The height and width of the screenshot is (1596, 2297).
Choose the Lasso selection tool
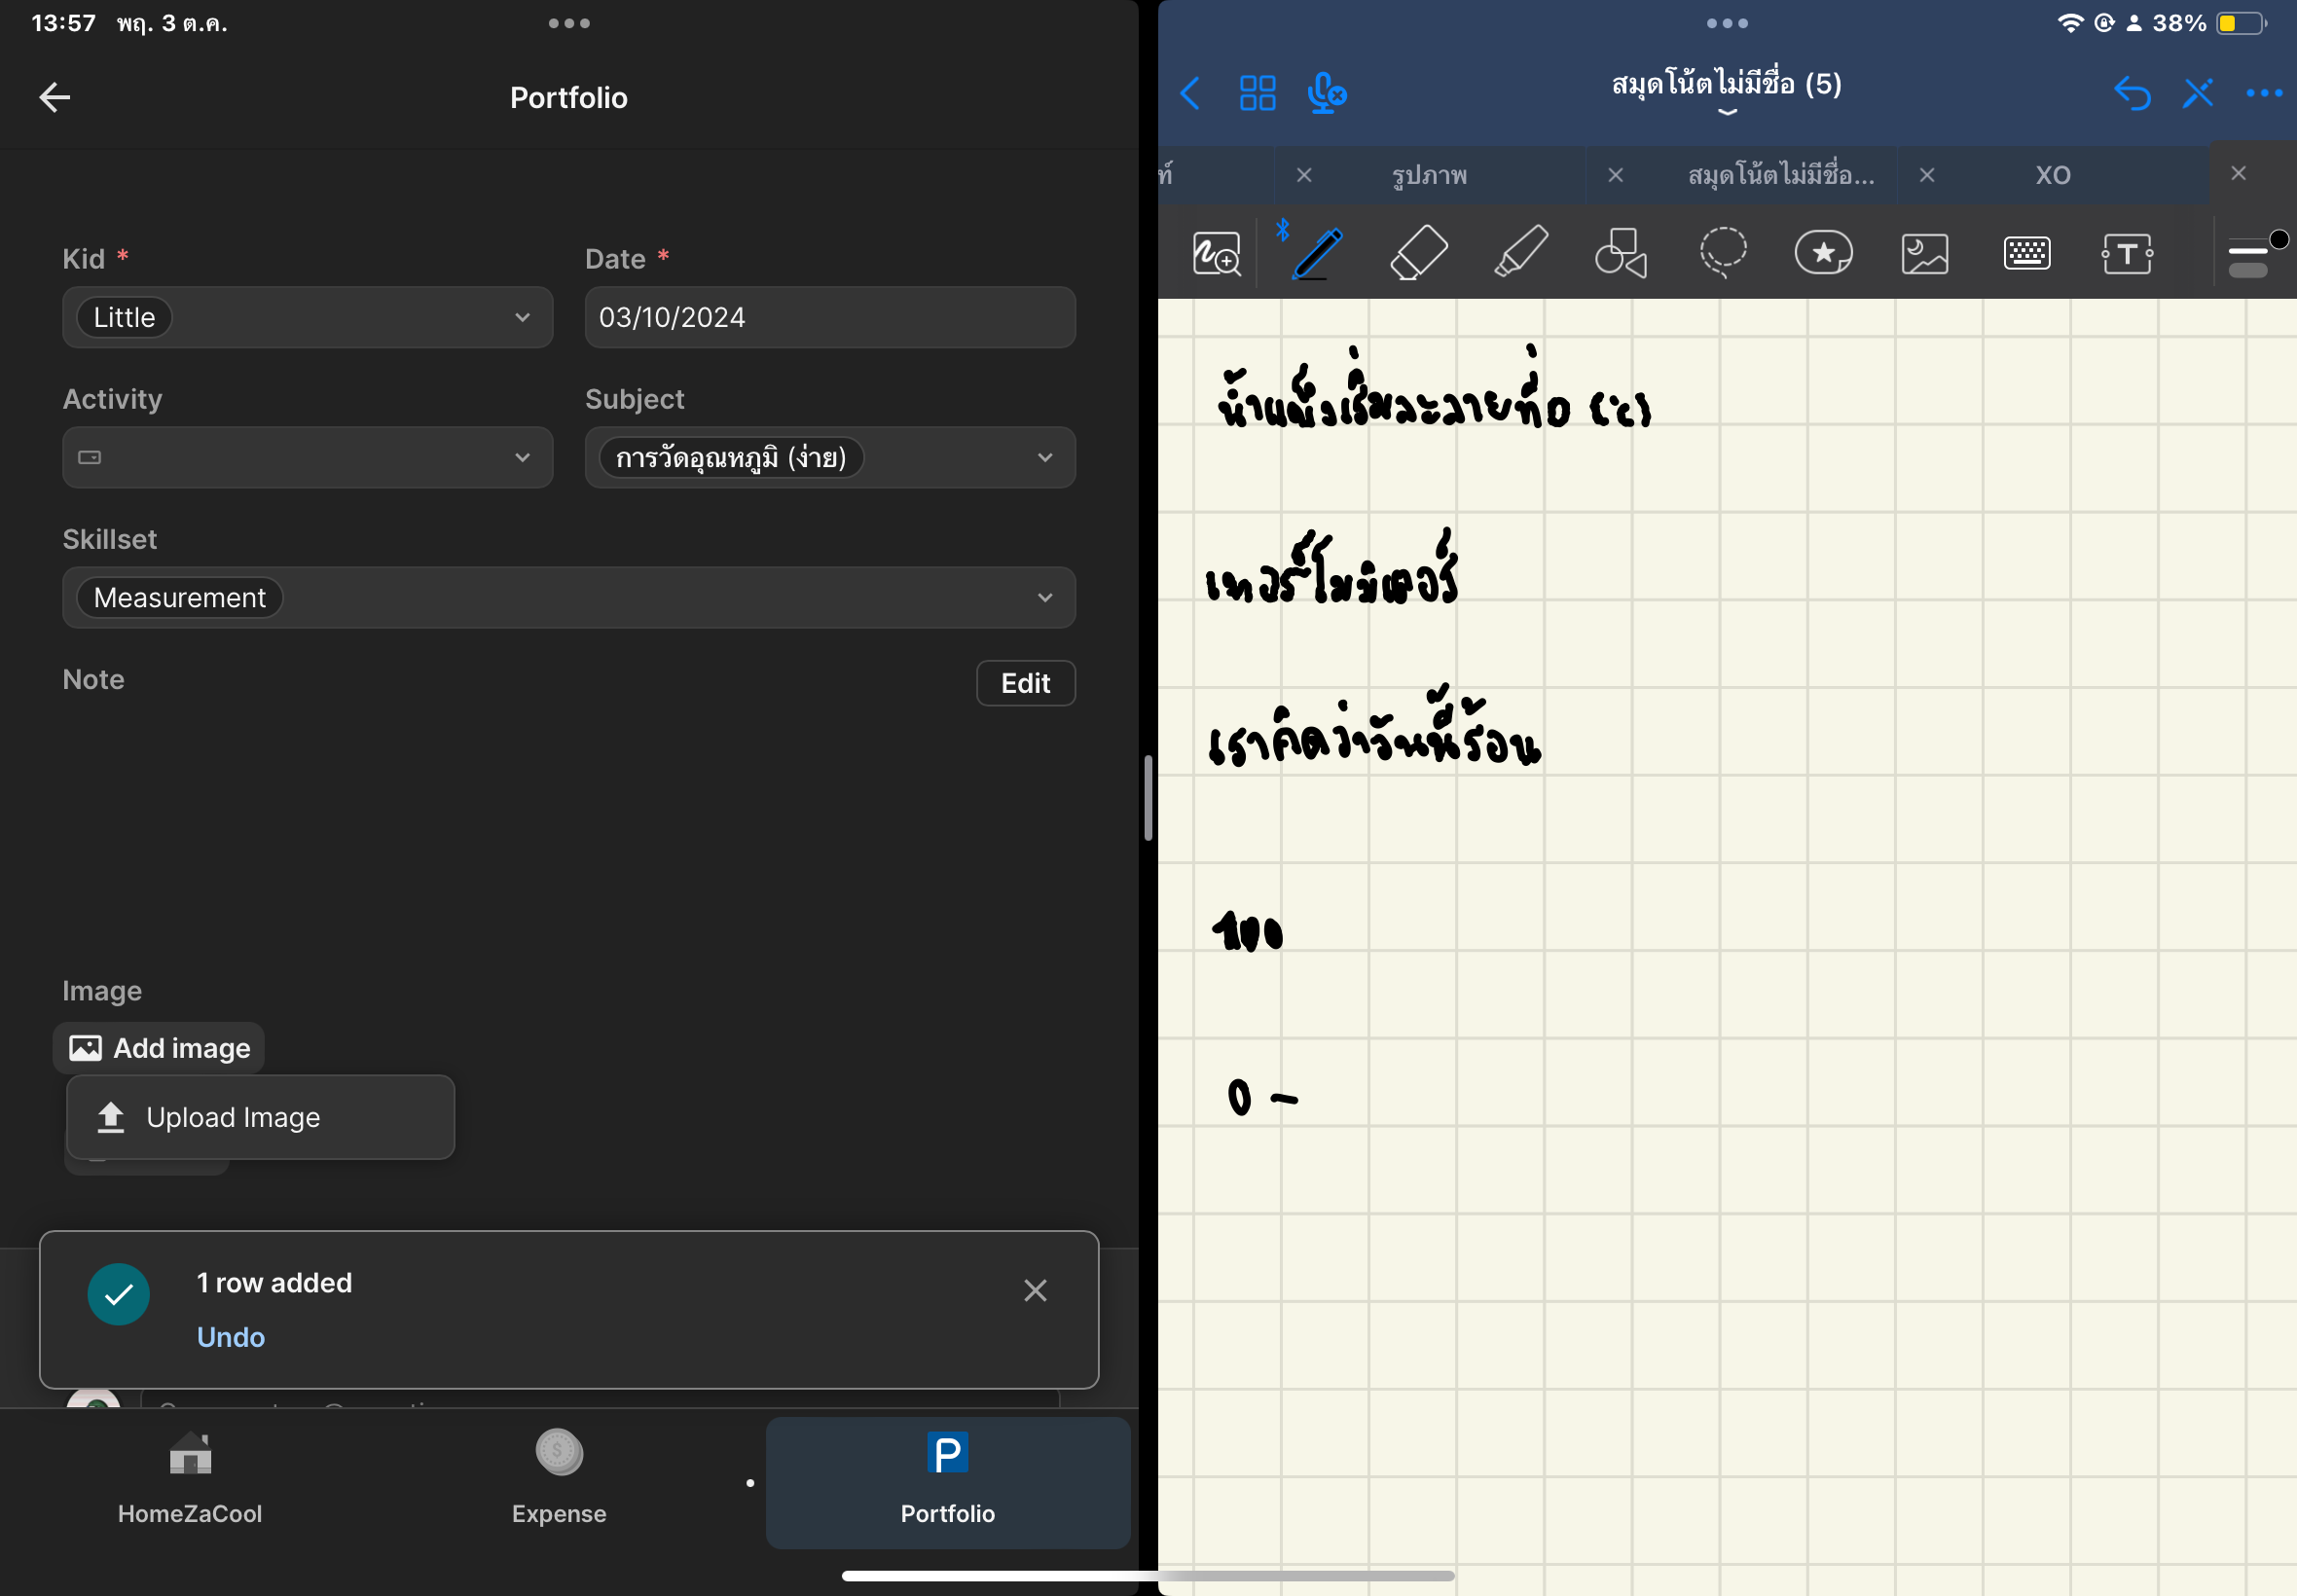tap(1722, 252)
